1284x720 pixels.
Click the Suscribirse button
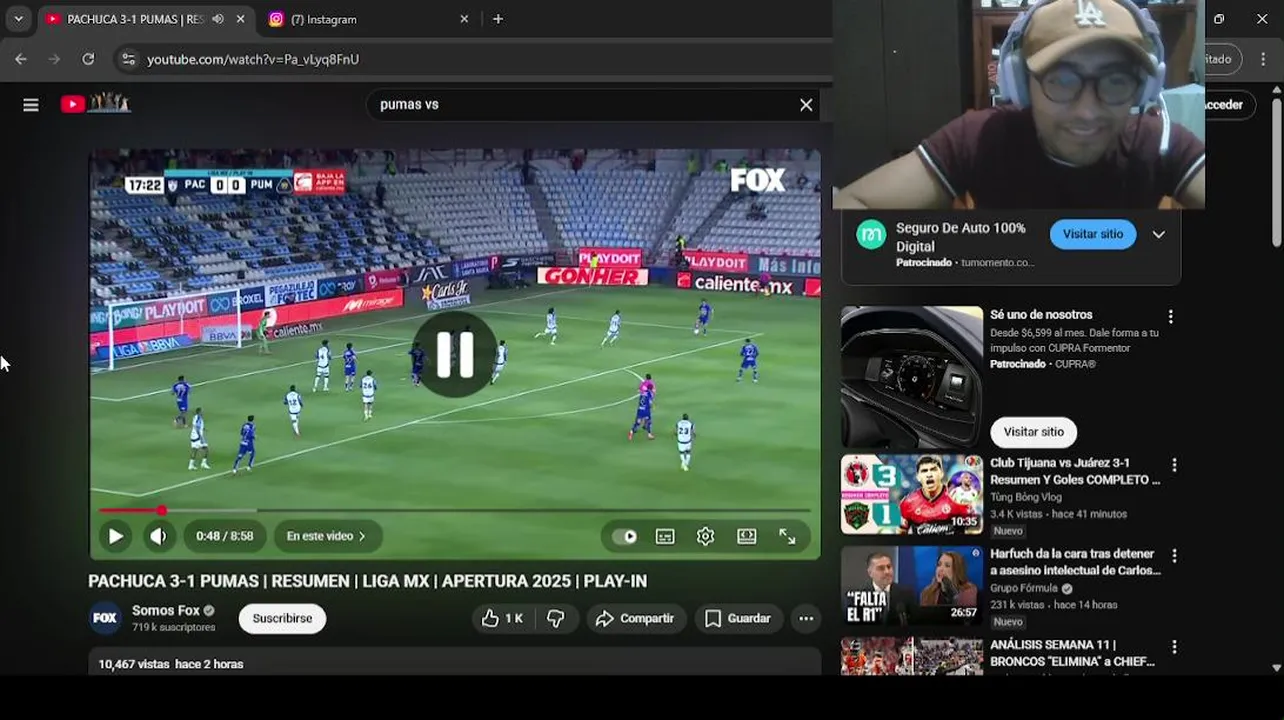[282, 618]
